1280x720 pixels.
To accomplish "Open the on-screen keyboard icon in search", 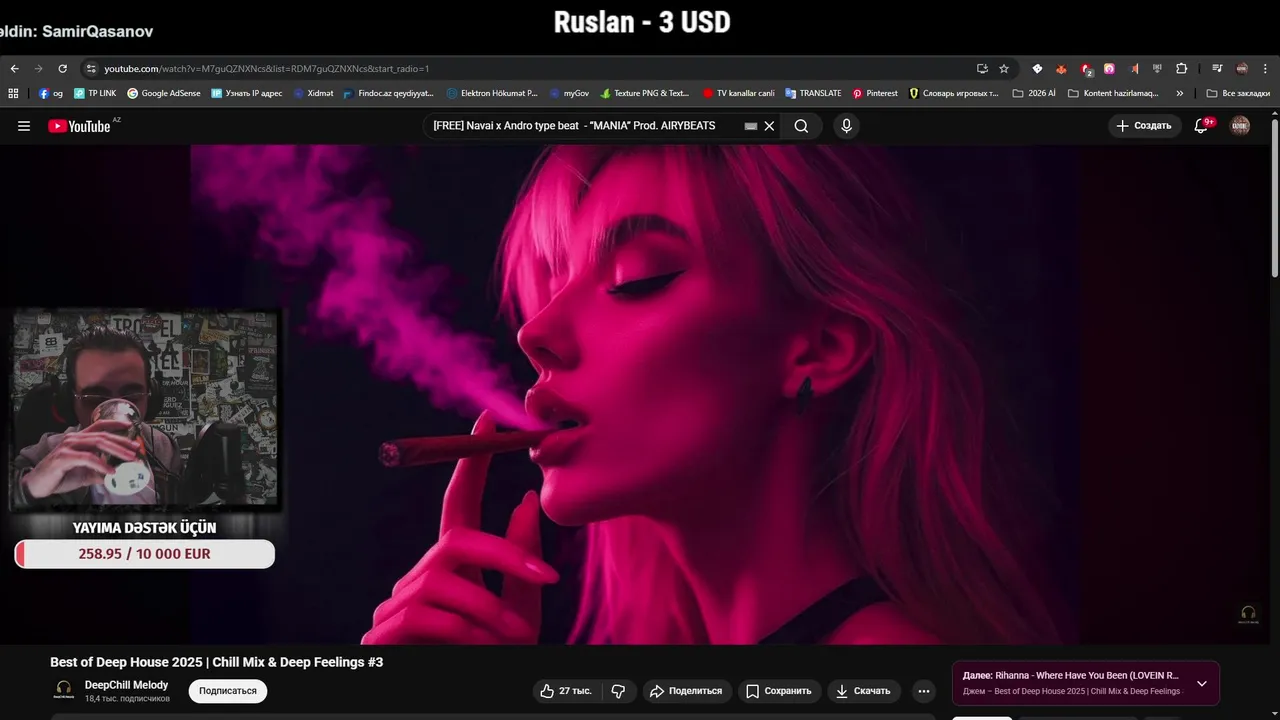I will 751,126.
